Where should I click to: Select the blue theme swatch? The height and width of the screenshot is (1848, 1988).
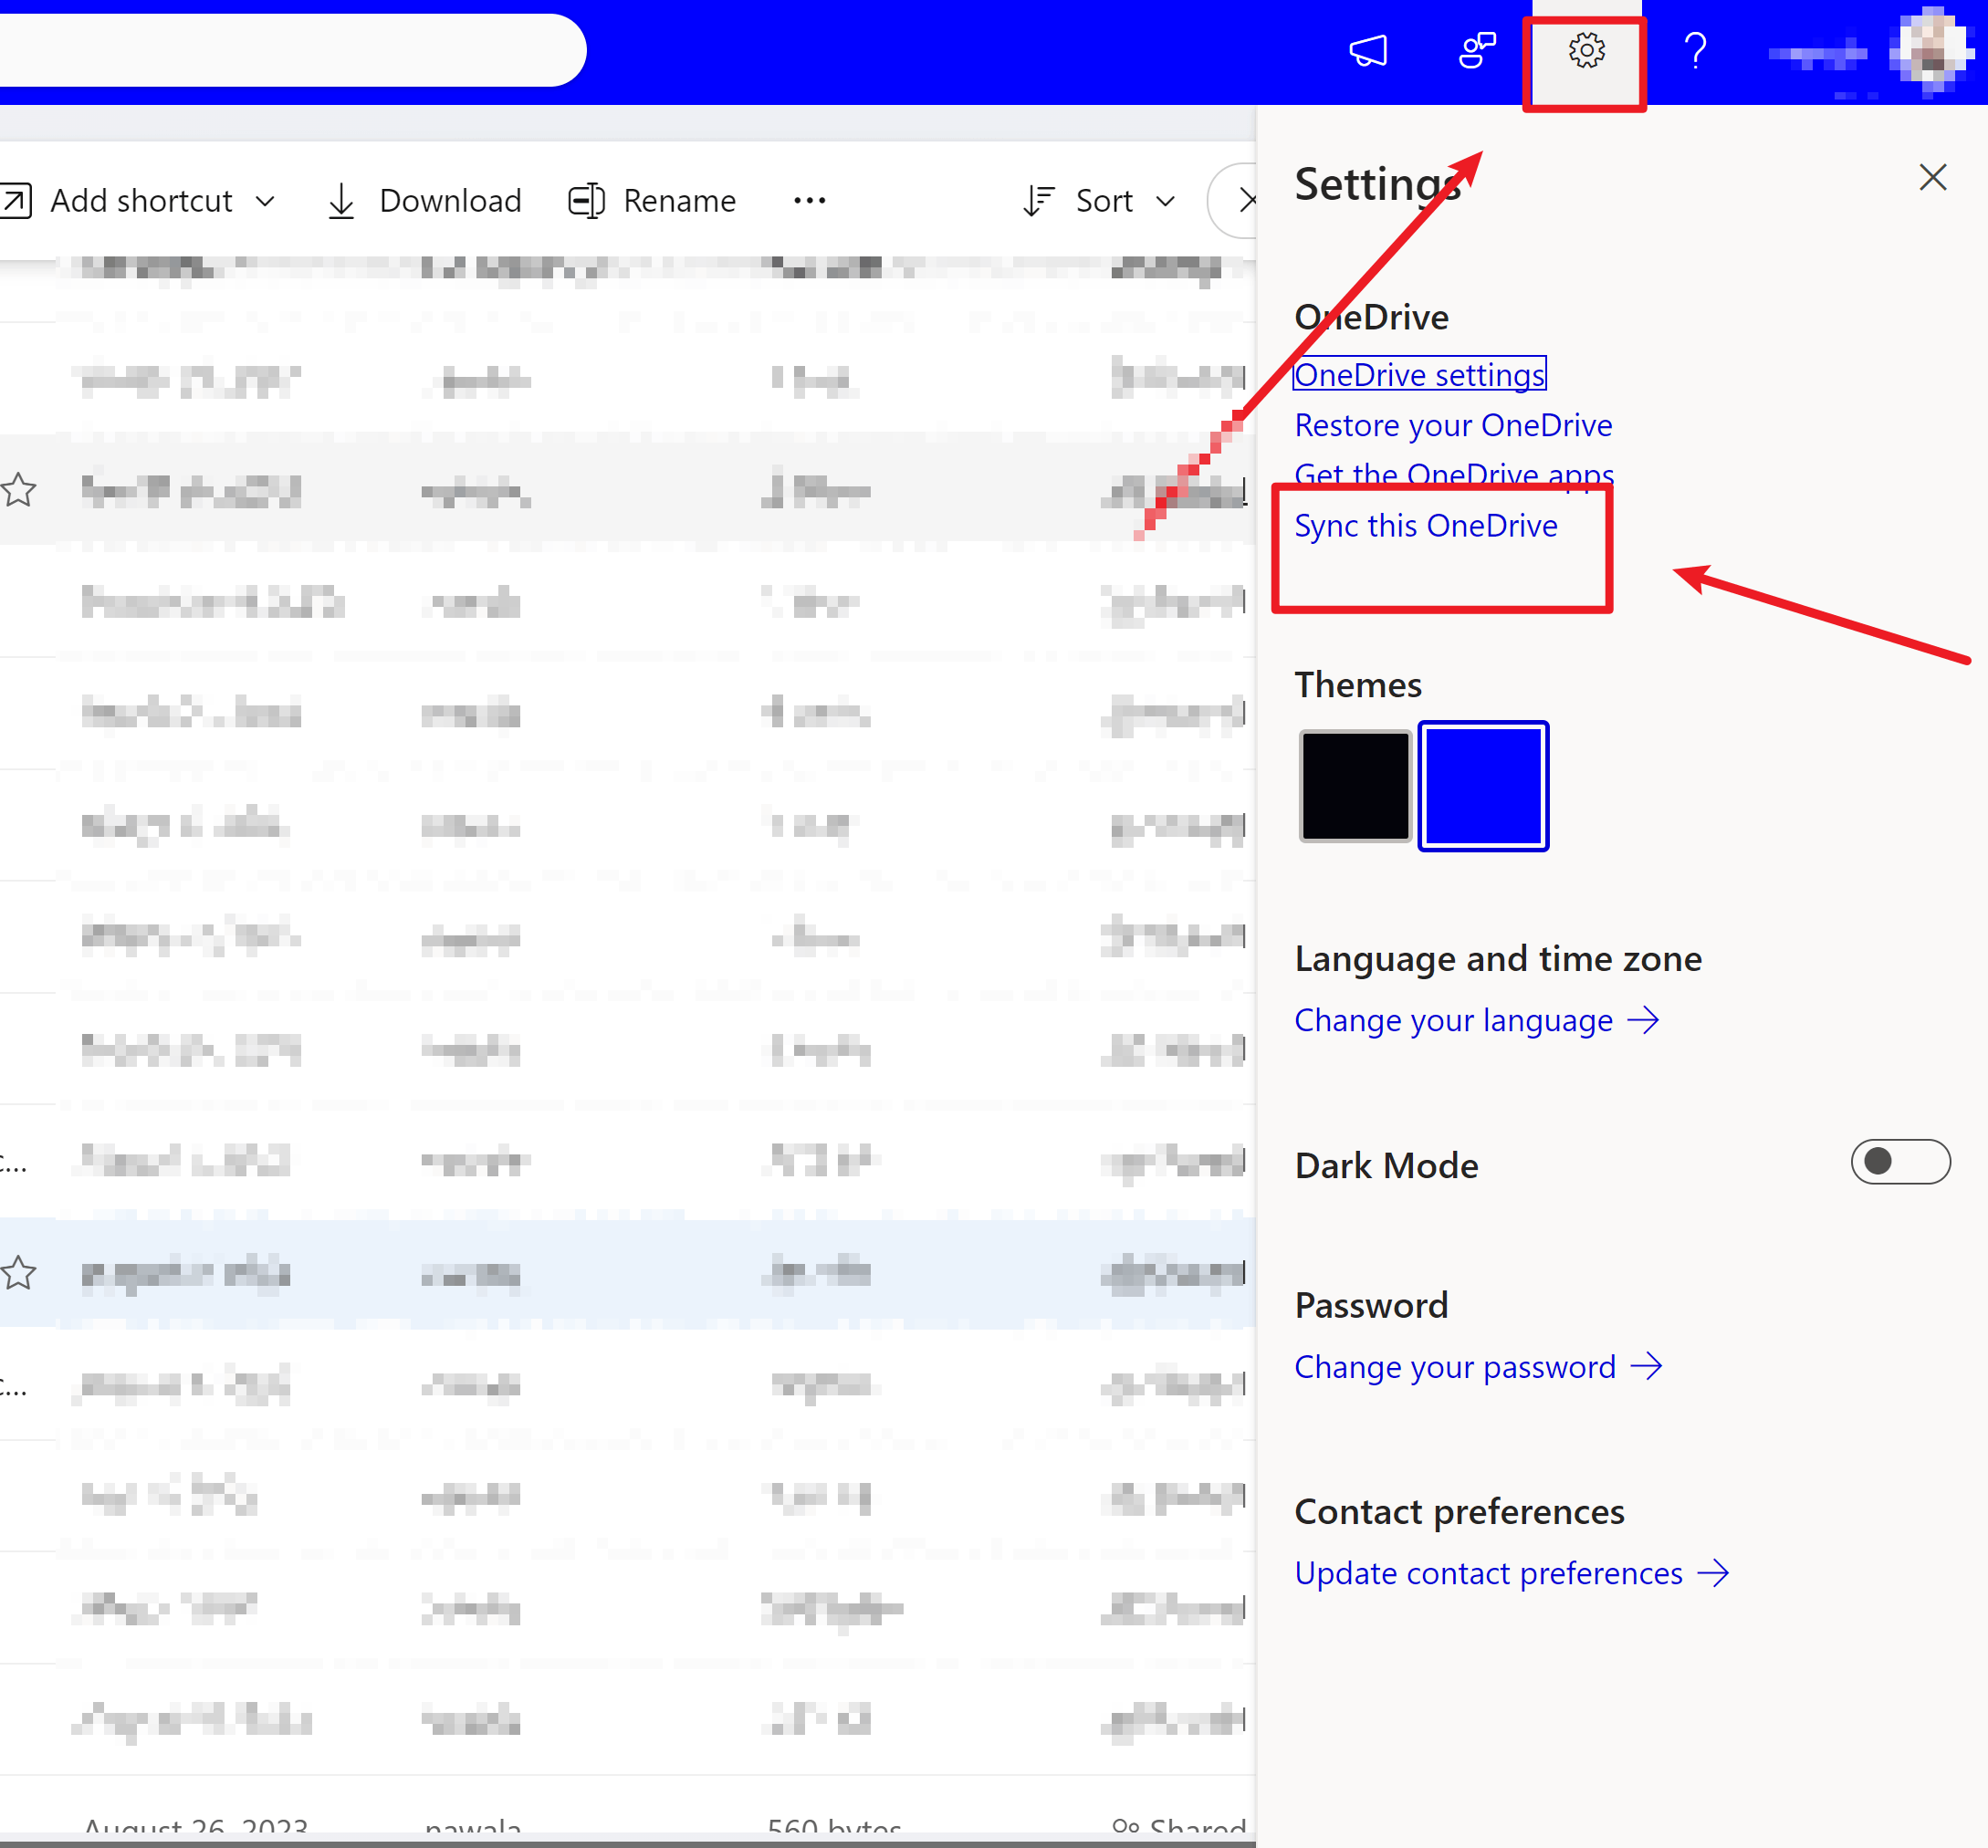[1483, 786]
